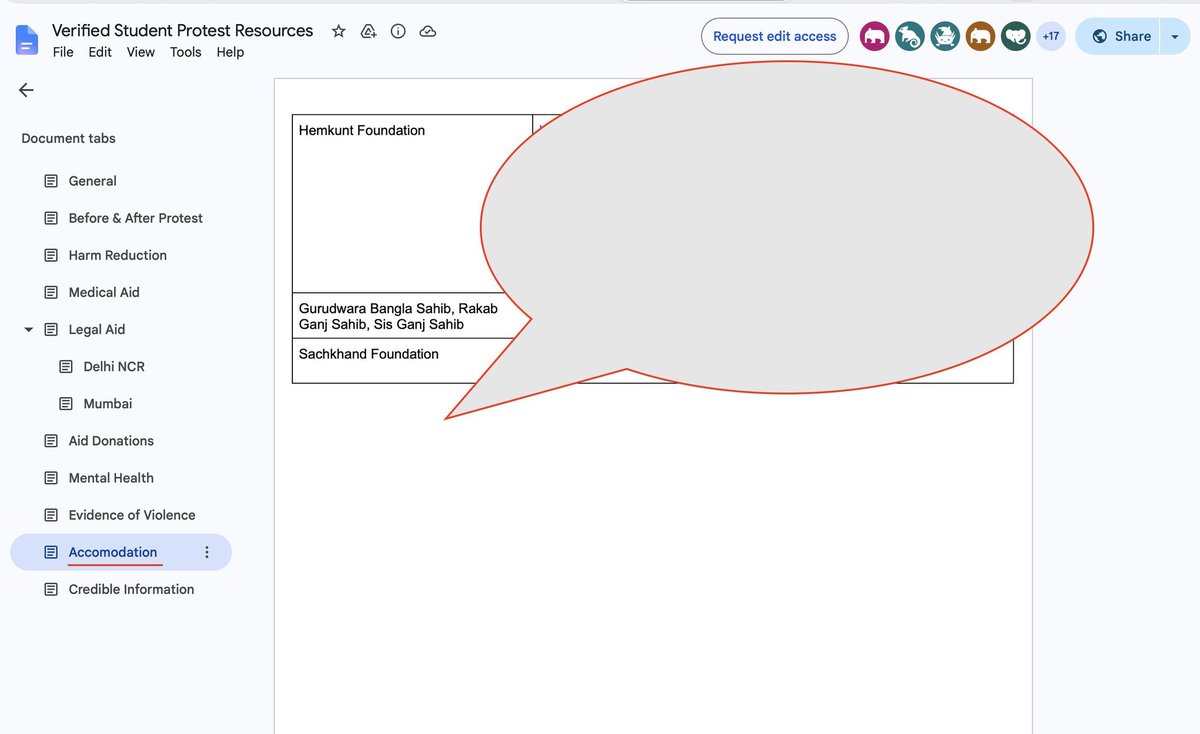The image size is (1200, 734).
Task: Open the Before & After Protest tab
Action: click(121, 218)
